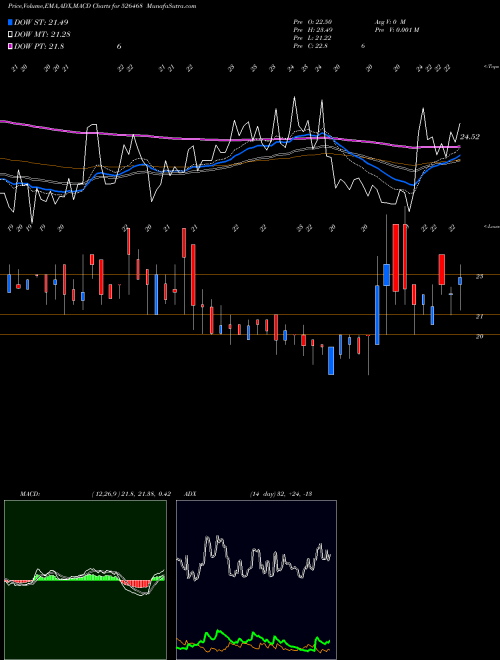Screen dimensions: 500x660
Task: Click the MACD values '(12,26,9) 21.8, 21.38, 0.42'
Action: 130,494
